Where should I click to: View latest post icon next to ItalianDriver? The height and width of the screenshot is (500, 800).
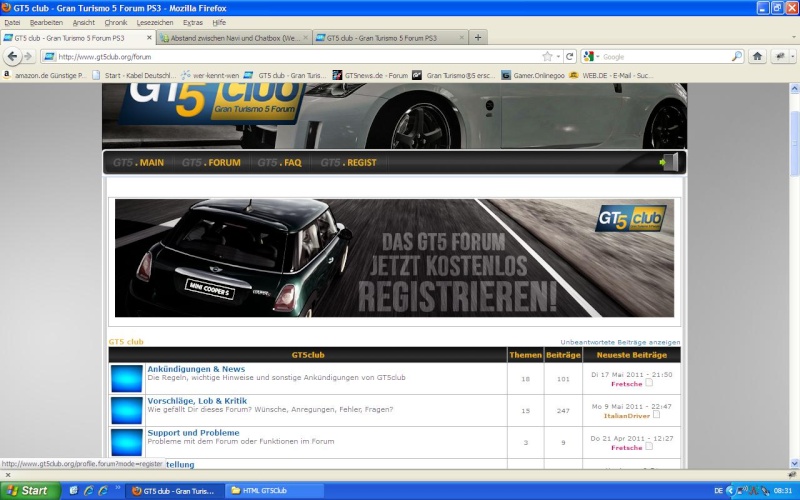pos(656,414)
